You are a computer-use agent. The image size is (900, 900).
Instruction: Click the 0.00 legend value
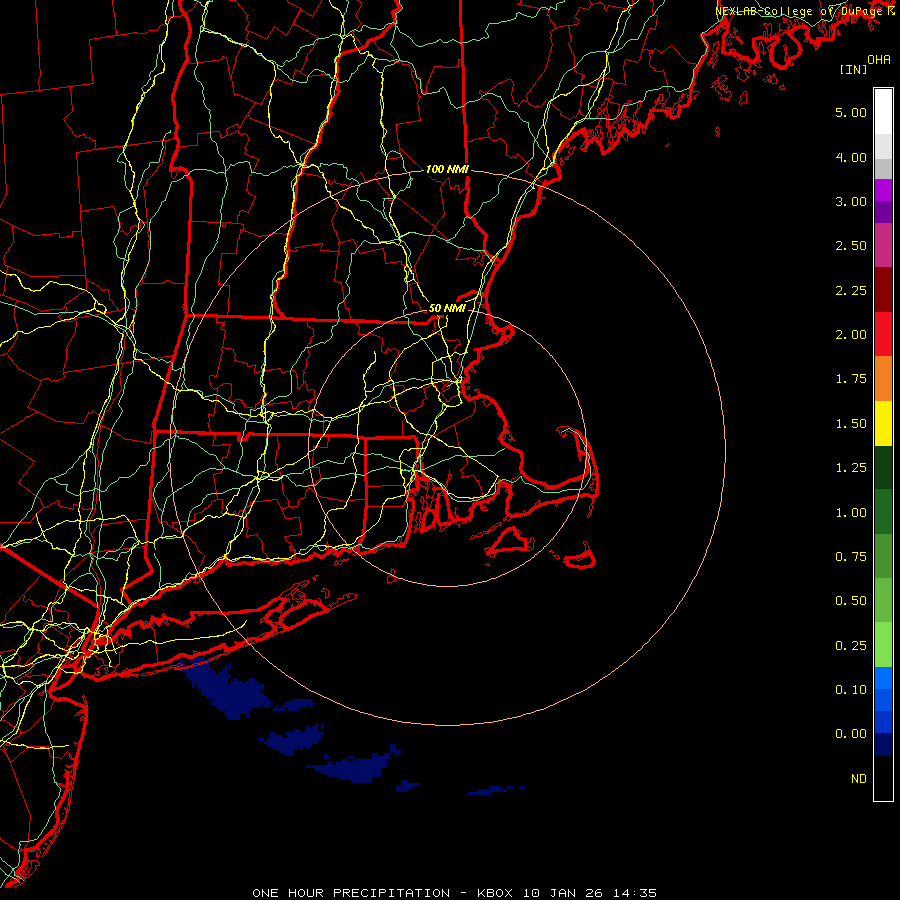851,734
